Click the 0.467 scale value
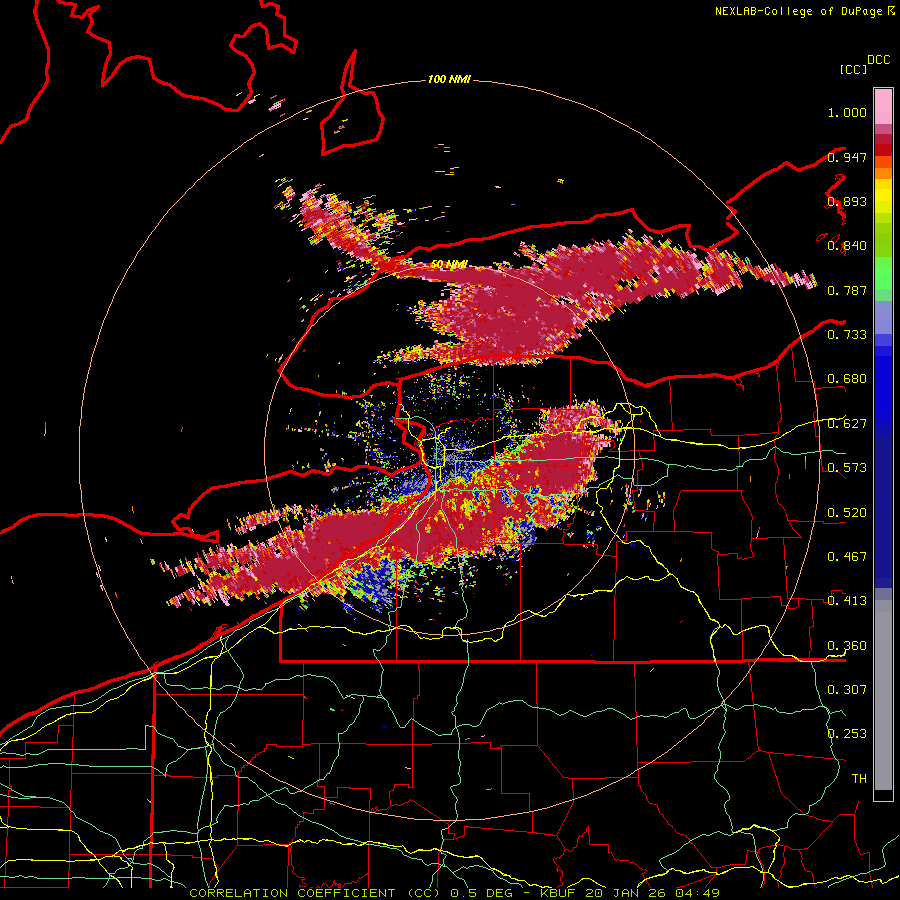 click(847, 557)
